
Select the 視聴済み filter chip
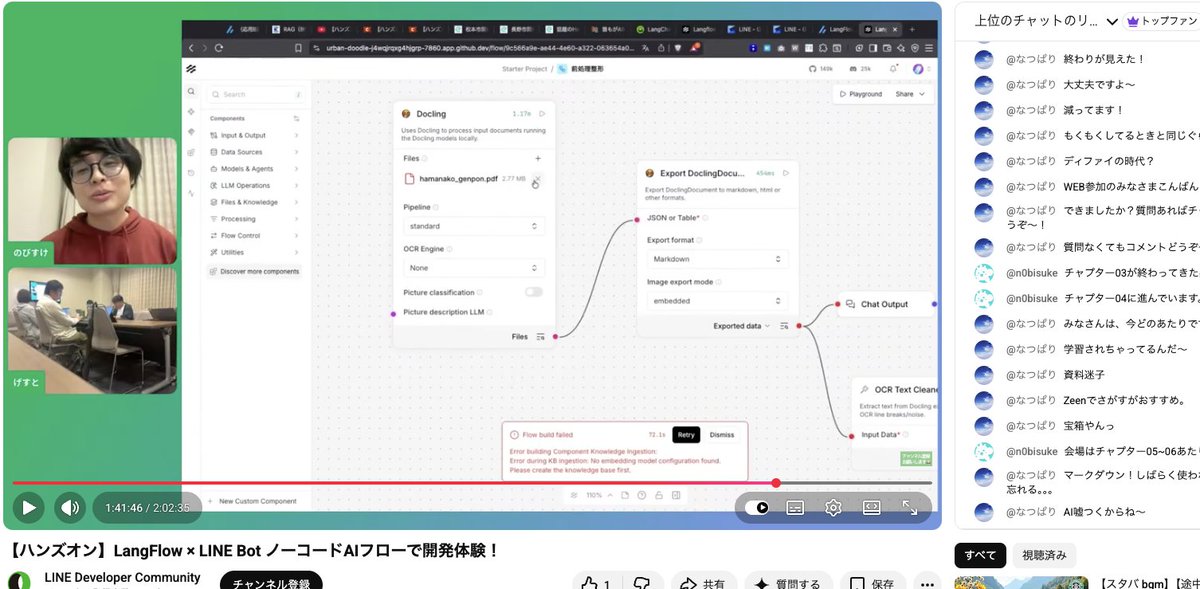[x=1044, y=556]
